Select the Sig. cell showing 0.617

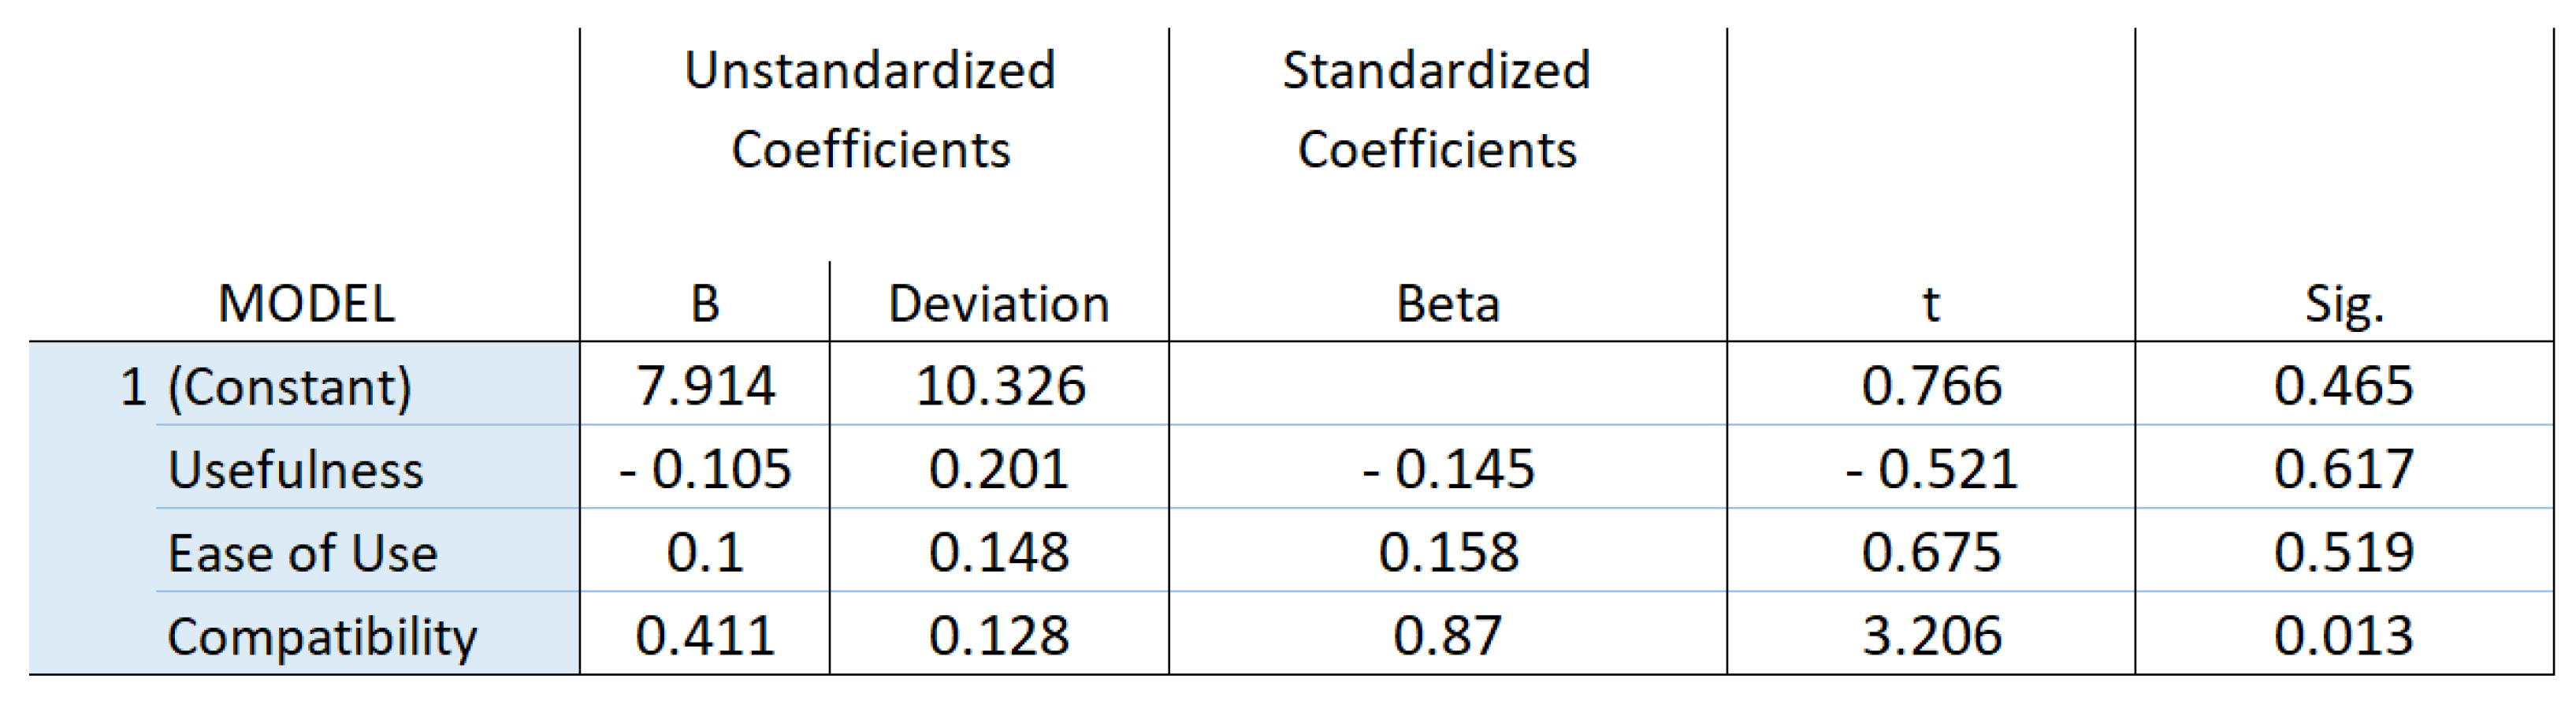coord(2343,469)
